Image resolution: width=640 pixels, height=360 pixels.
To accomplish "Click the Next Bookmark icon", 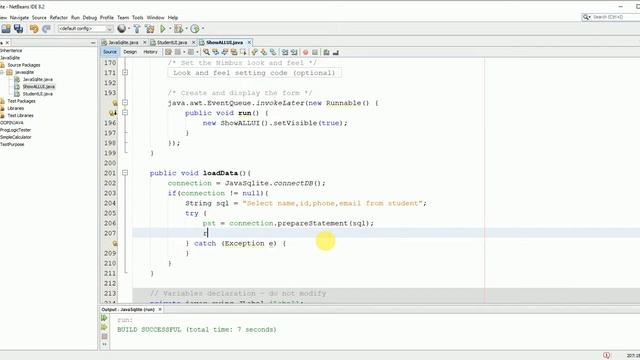I will 264,52.
